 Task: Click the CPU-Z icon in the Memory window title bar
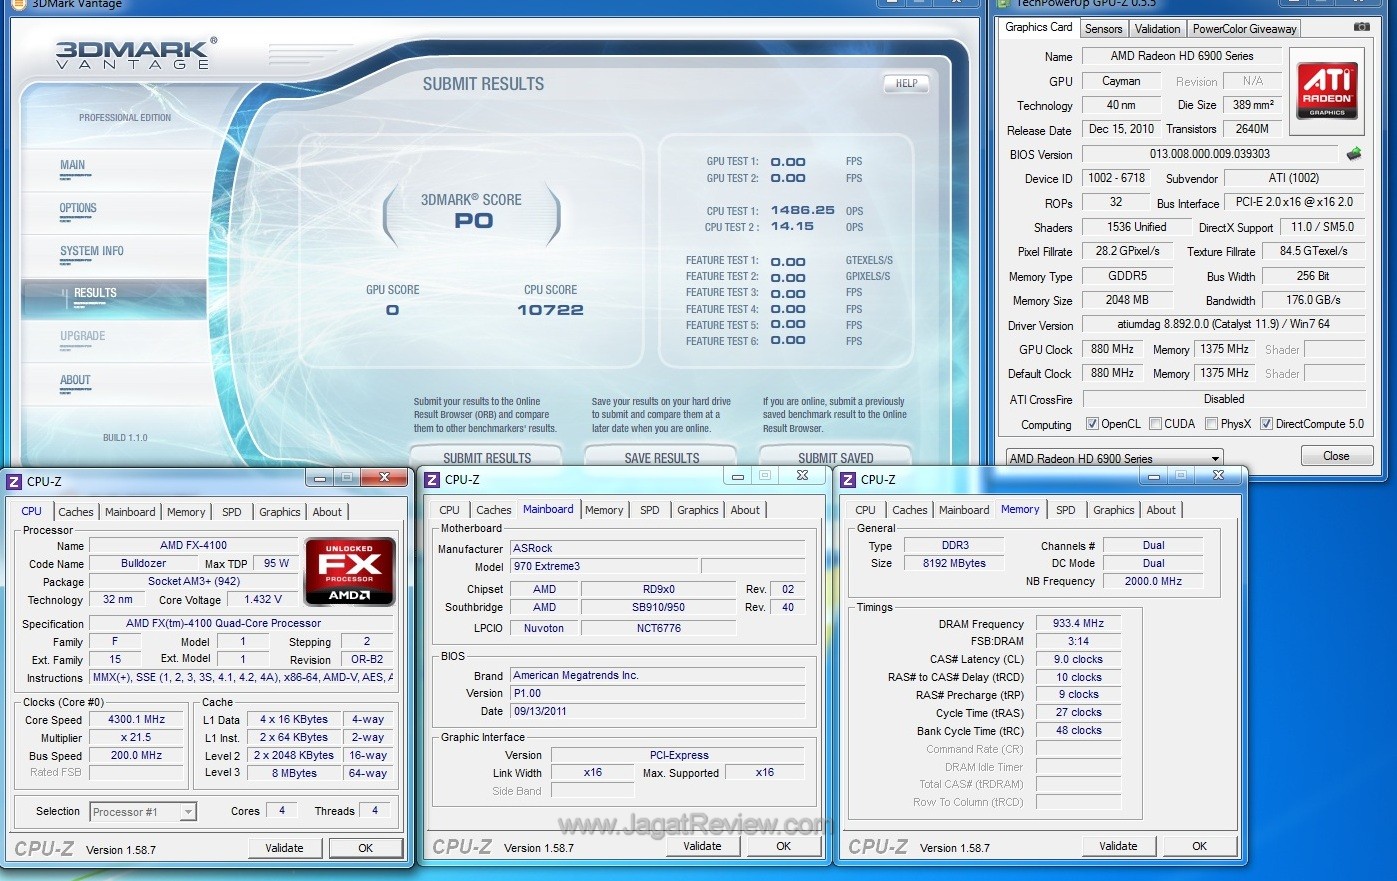[x=850, y=480]
